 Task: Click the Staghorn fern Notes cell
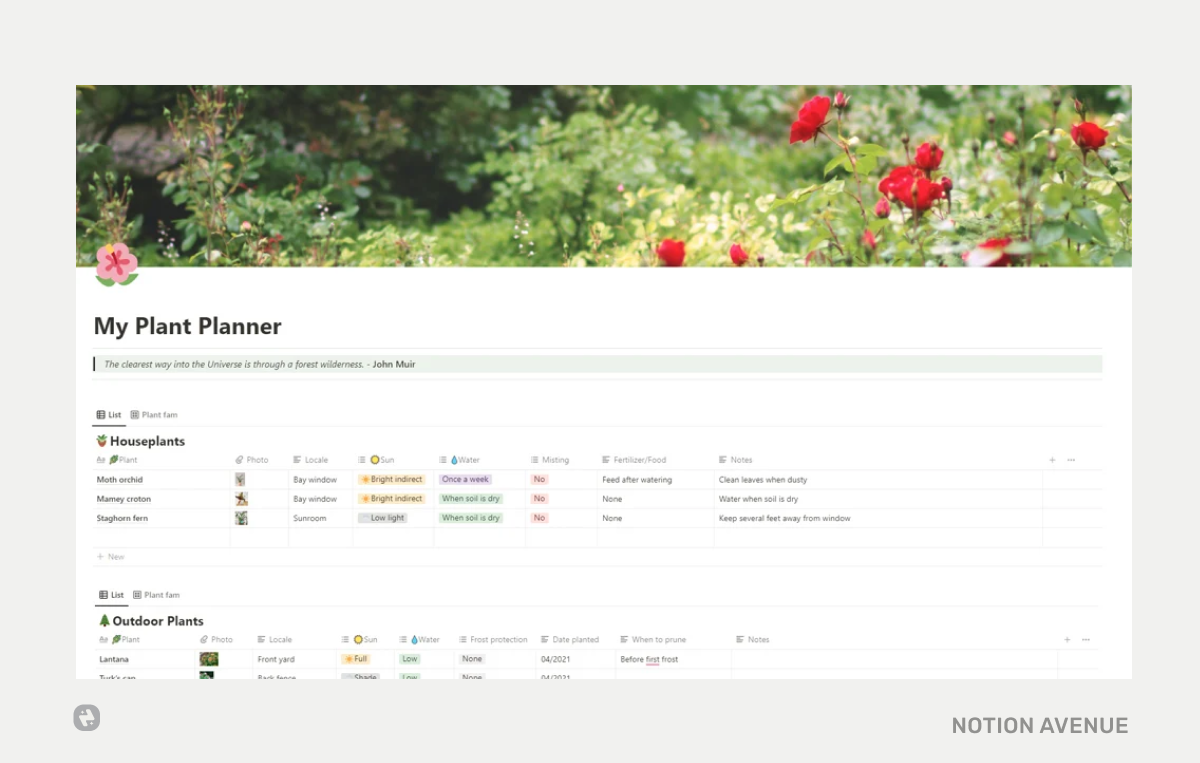point(790,517)
